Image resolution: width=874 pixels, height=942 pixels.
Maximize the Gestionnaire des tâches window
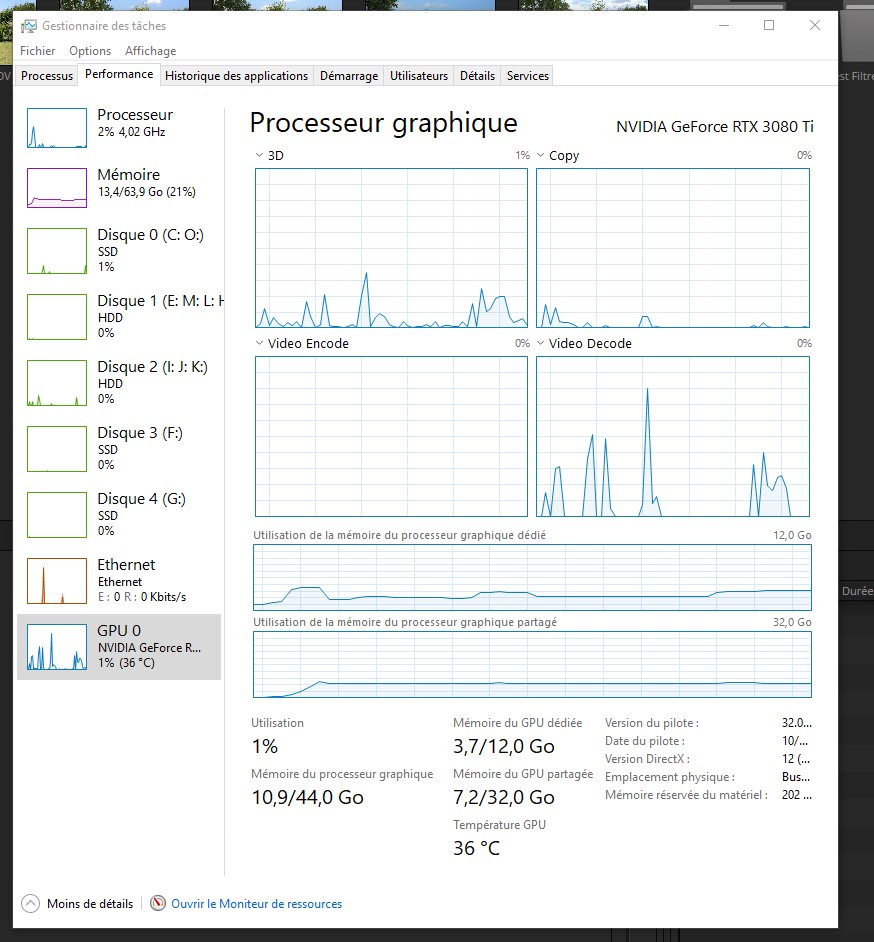(x=769, y=25)
